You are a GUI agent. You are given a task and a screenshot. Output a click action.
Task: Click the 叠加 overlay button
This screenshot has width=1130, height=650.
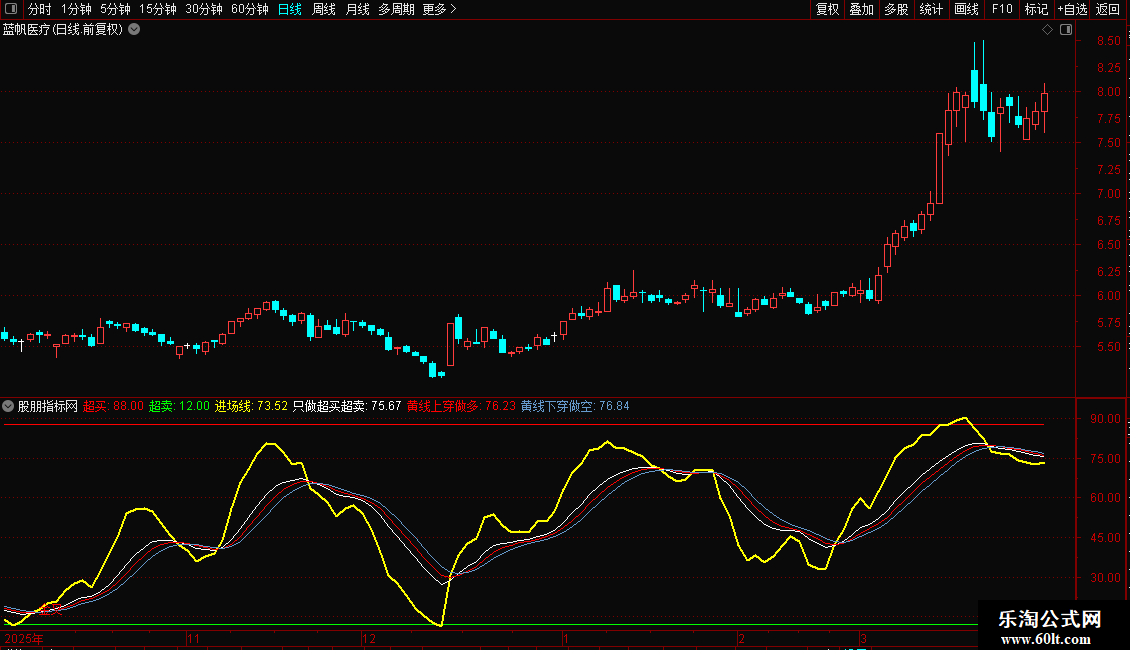point(861,9)
